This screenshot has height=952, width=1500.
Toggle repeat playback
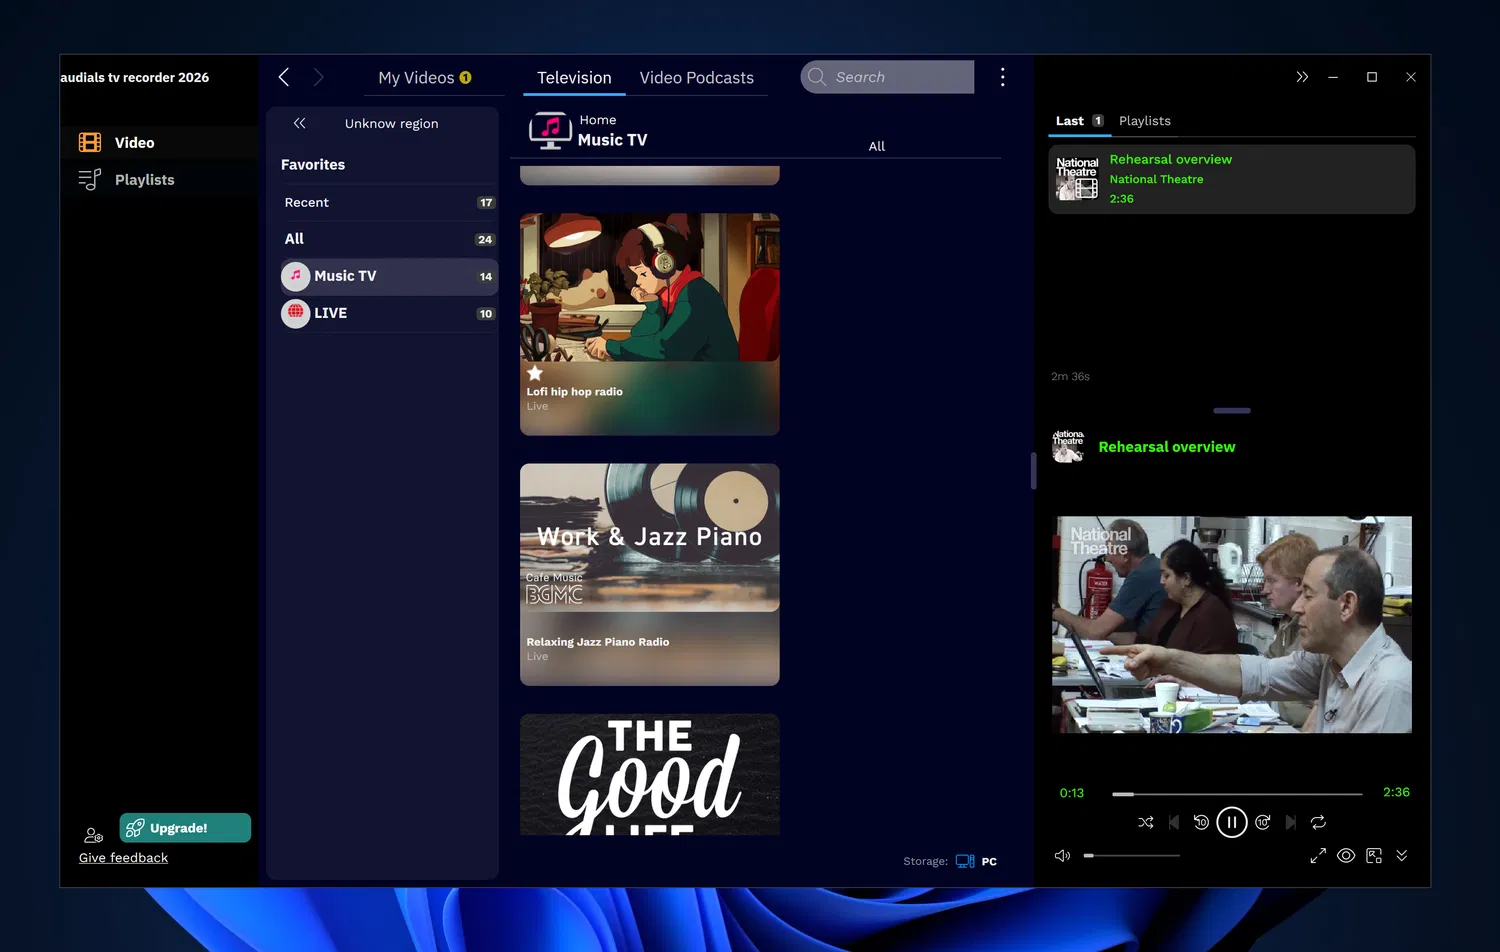click(1318, 822)
